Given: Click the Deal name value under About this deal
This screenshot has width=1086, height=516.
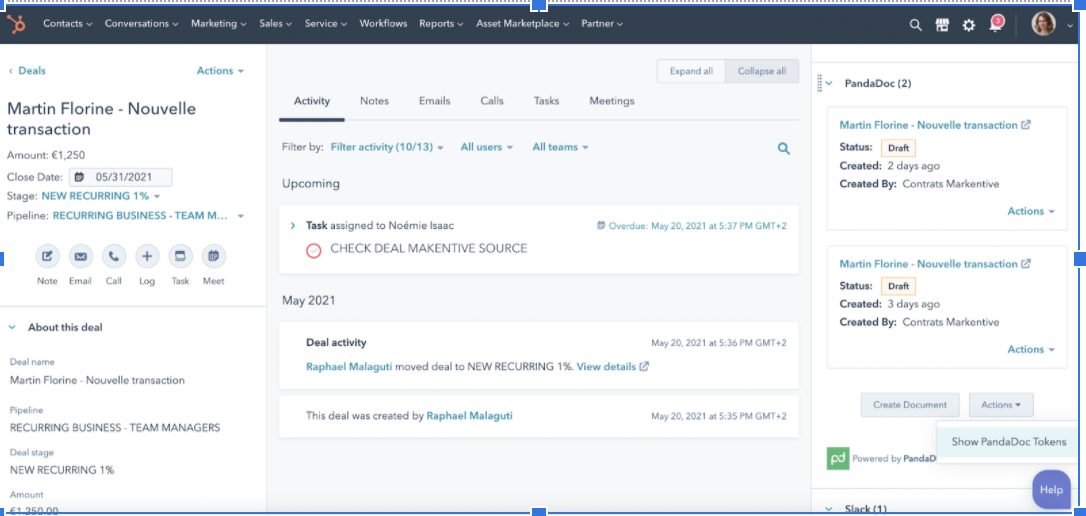Looking at the screenshot, I should tap(98, 380).
